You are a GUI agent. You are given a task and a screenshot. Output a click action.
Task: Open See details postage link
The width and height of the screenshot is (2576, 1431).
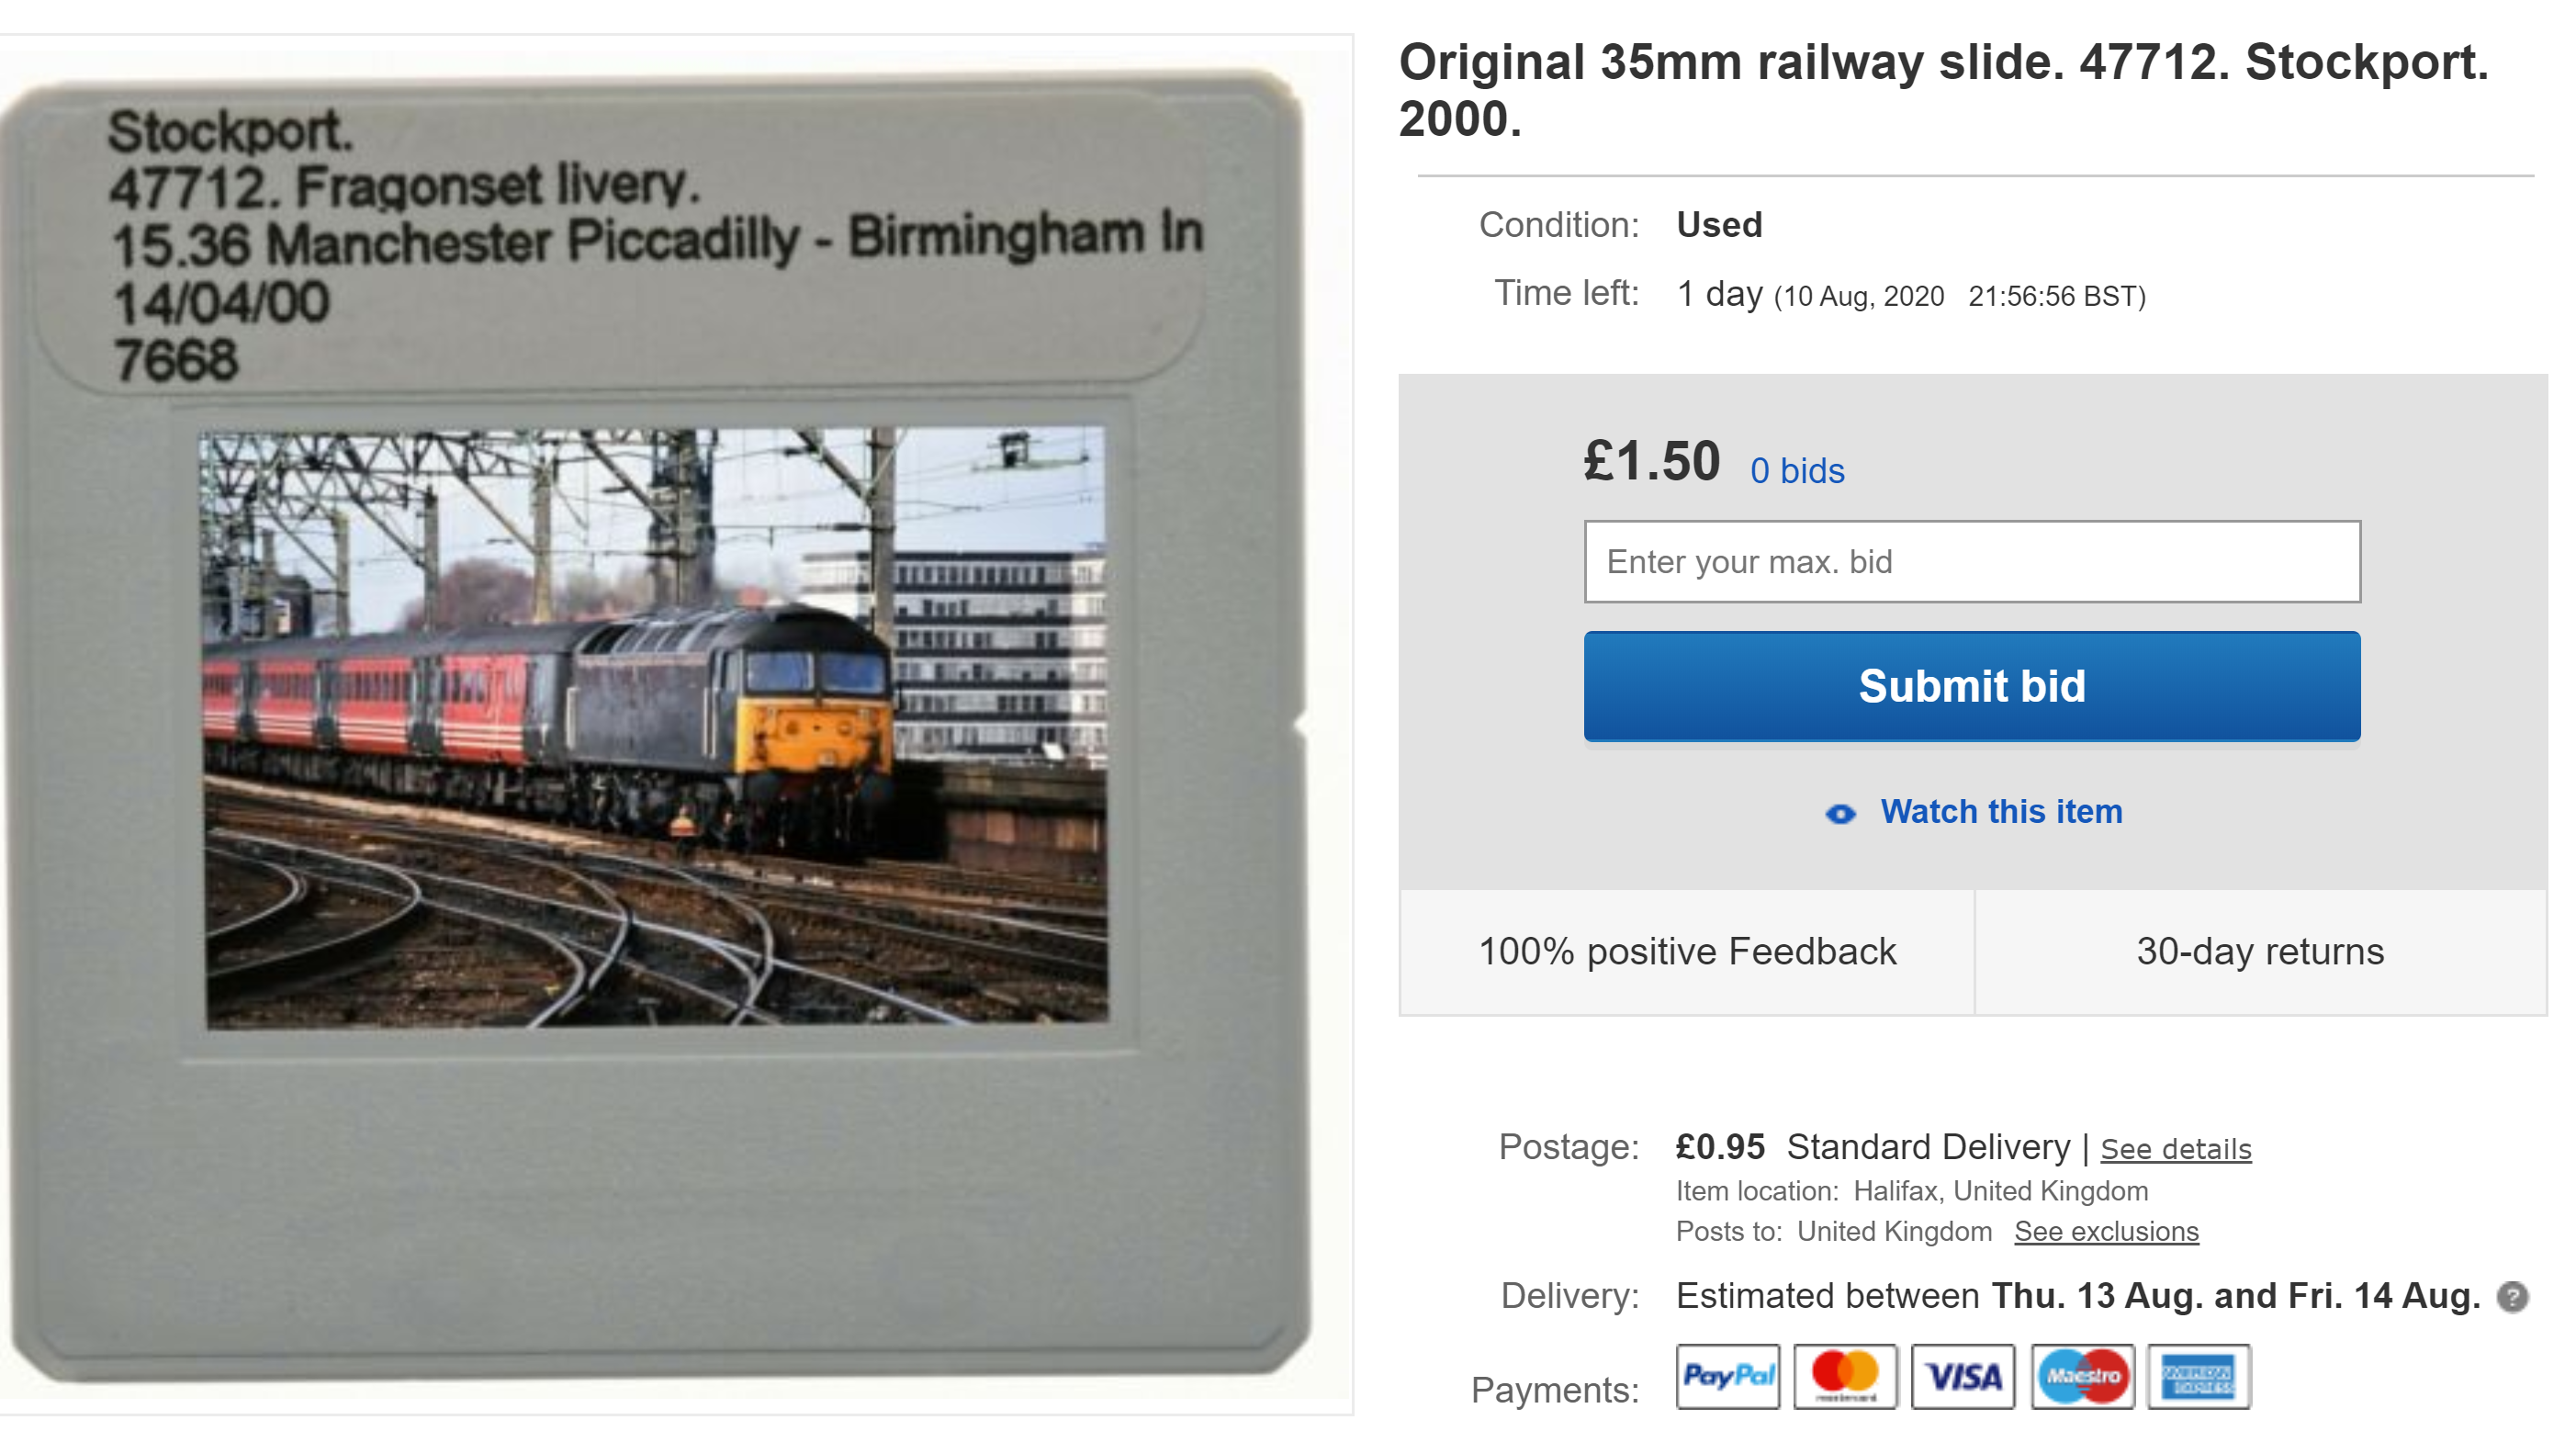pos(2176,1148)
